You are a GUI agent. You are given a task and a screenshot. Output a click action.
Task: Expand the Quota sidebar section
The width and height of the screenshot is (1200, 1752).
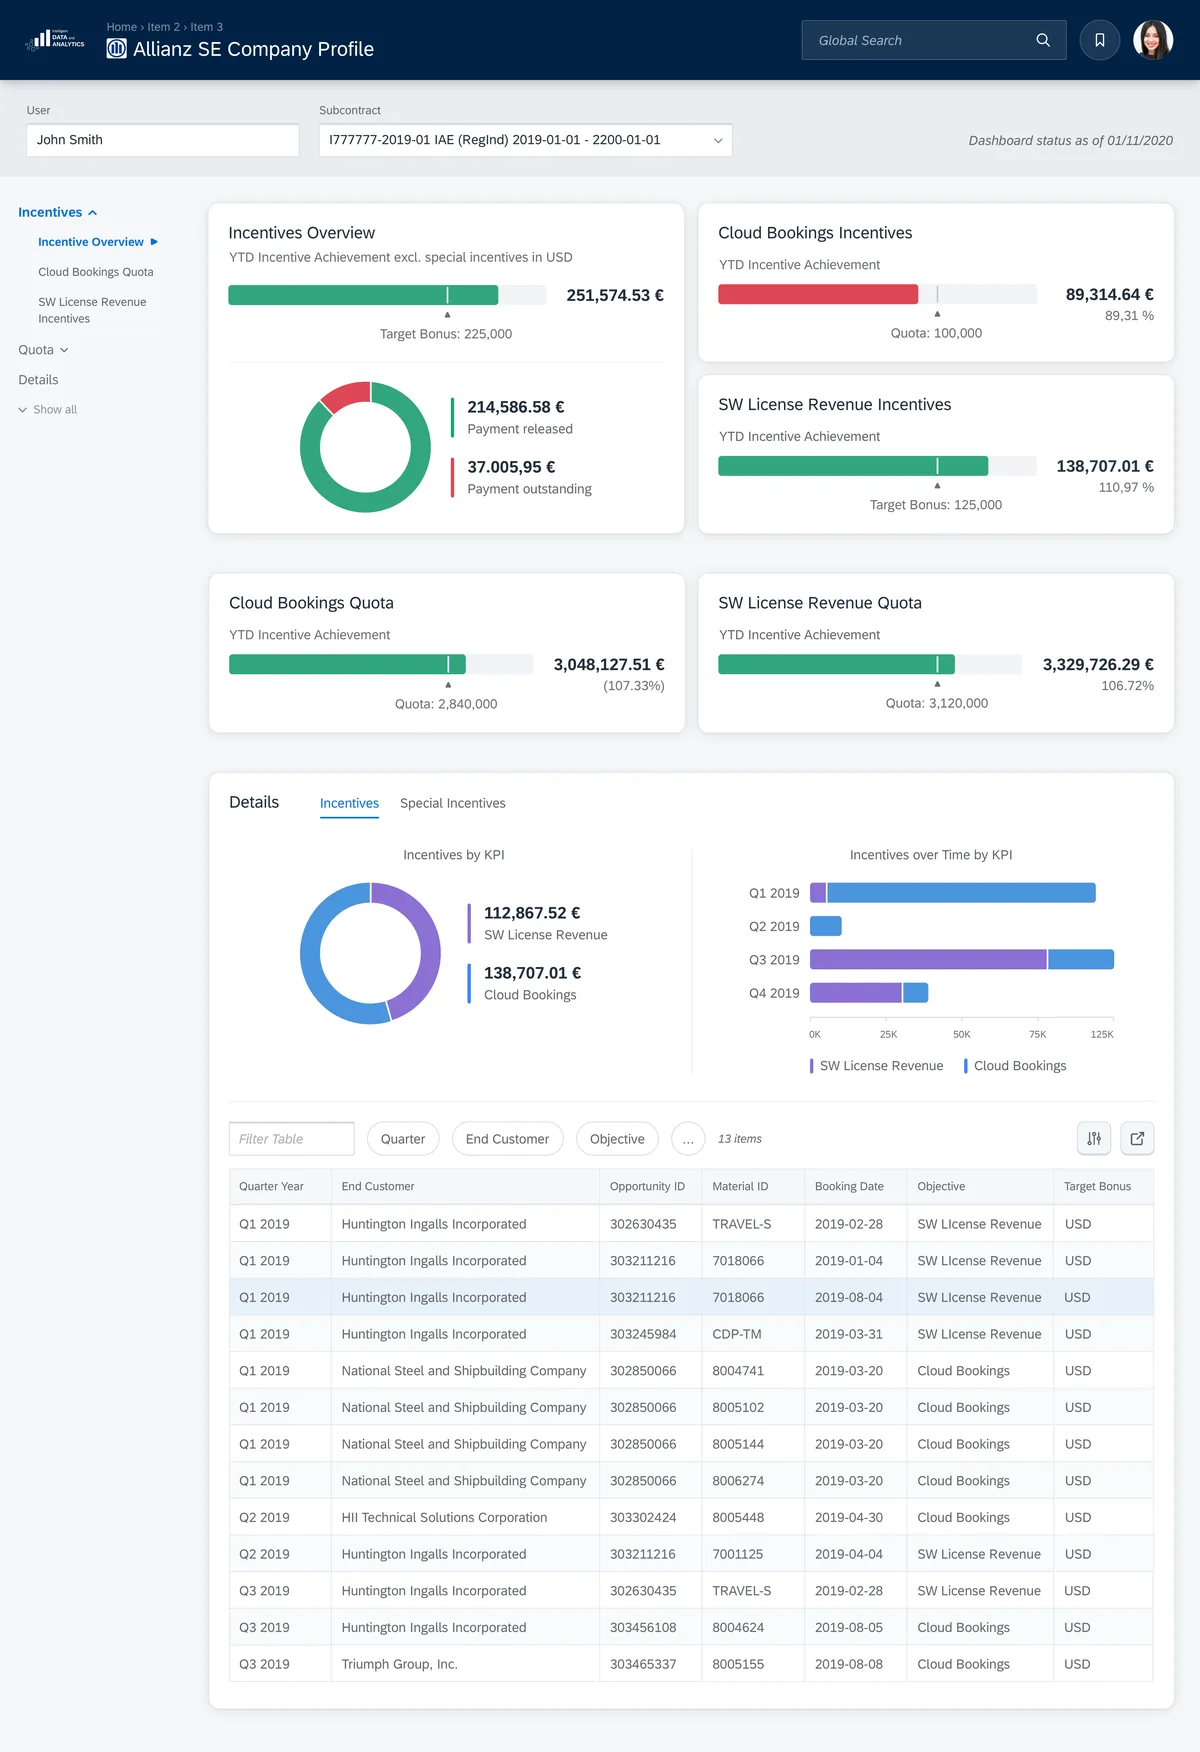click(43, 350)
